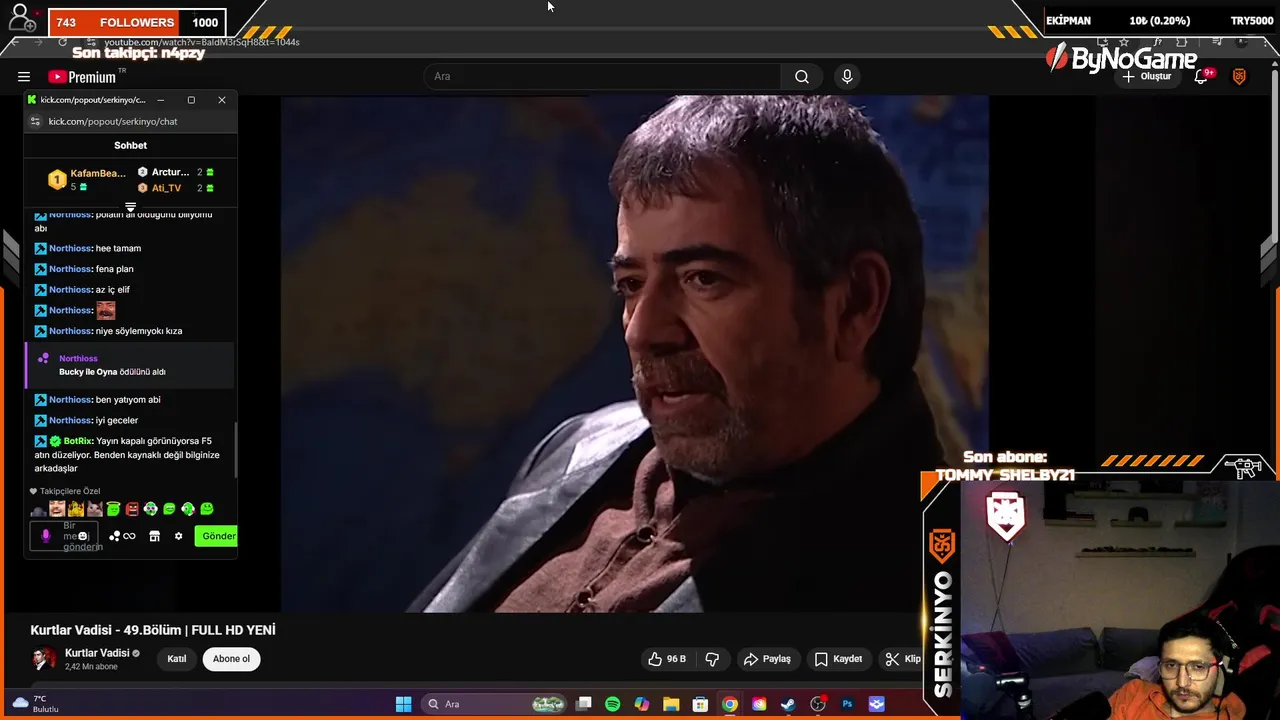Open Steam from the taskbar
Screen dimensions: 1280x720
click(x=788, y=704)
